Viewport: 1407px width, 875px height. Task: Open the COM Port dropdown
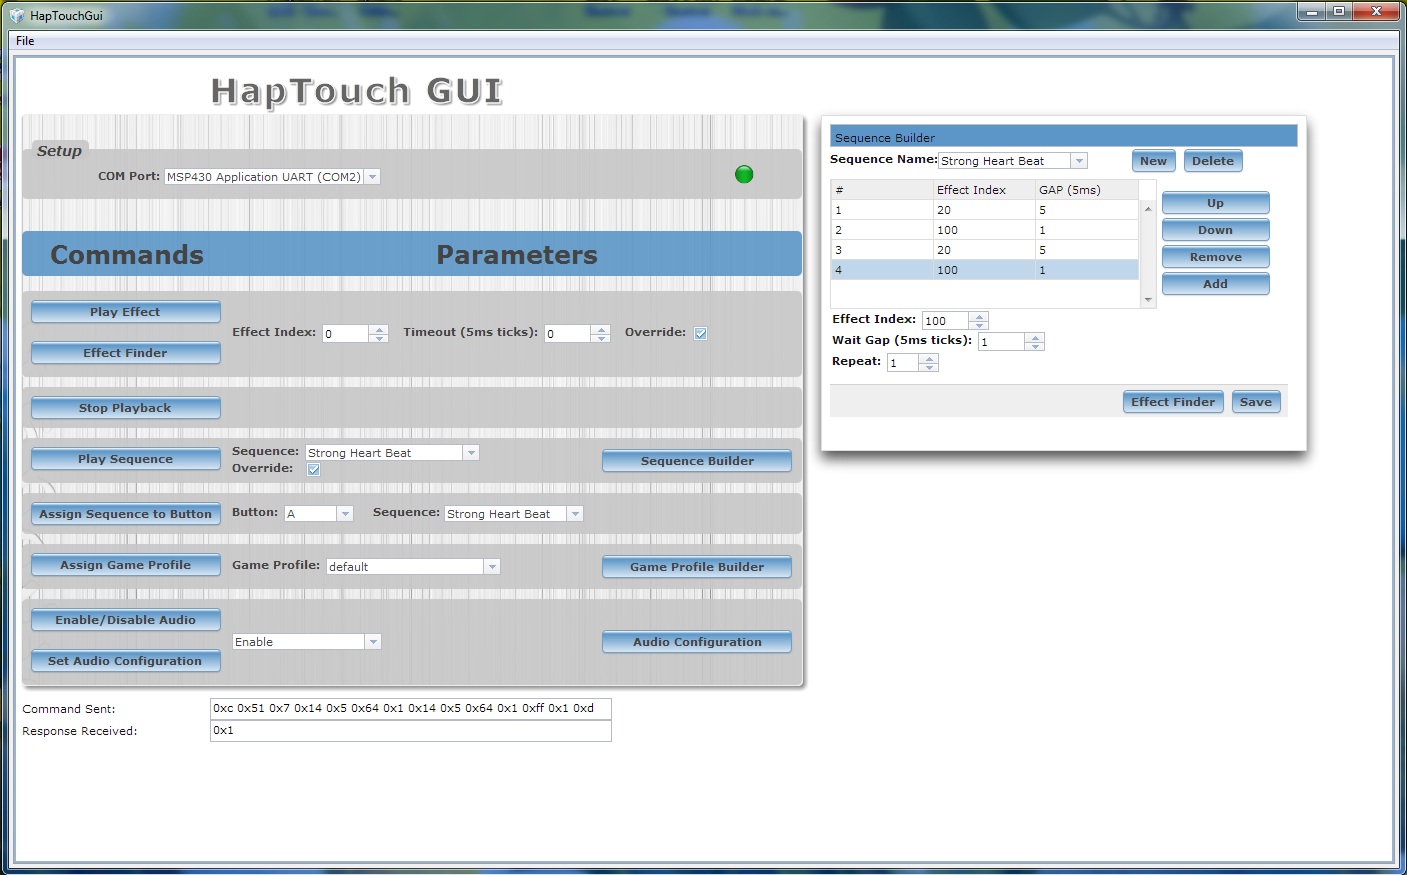click(x=371, y=176)
